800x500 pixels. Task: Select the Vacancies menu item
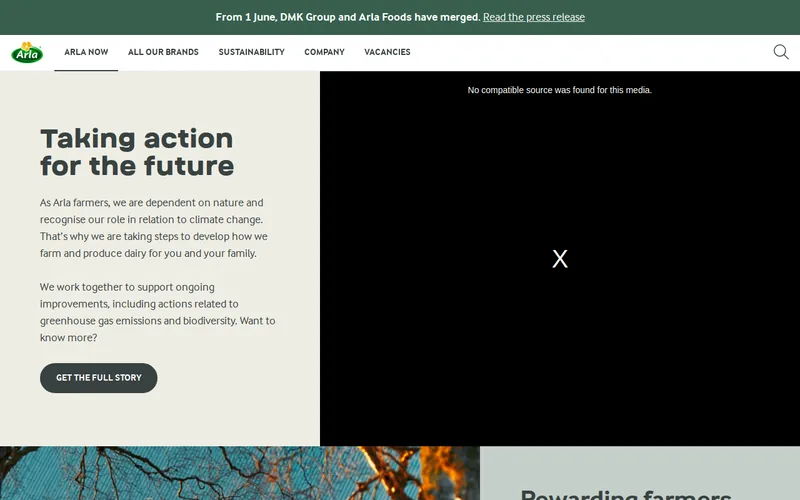pos(387,52)
